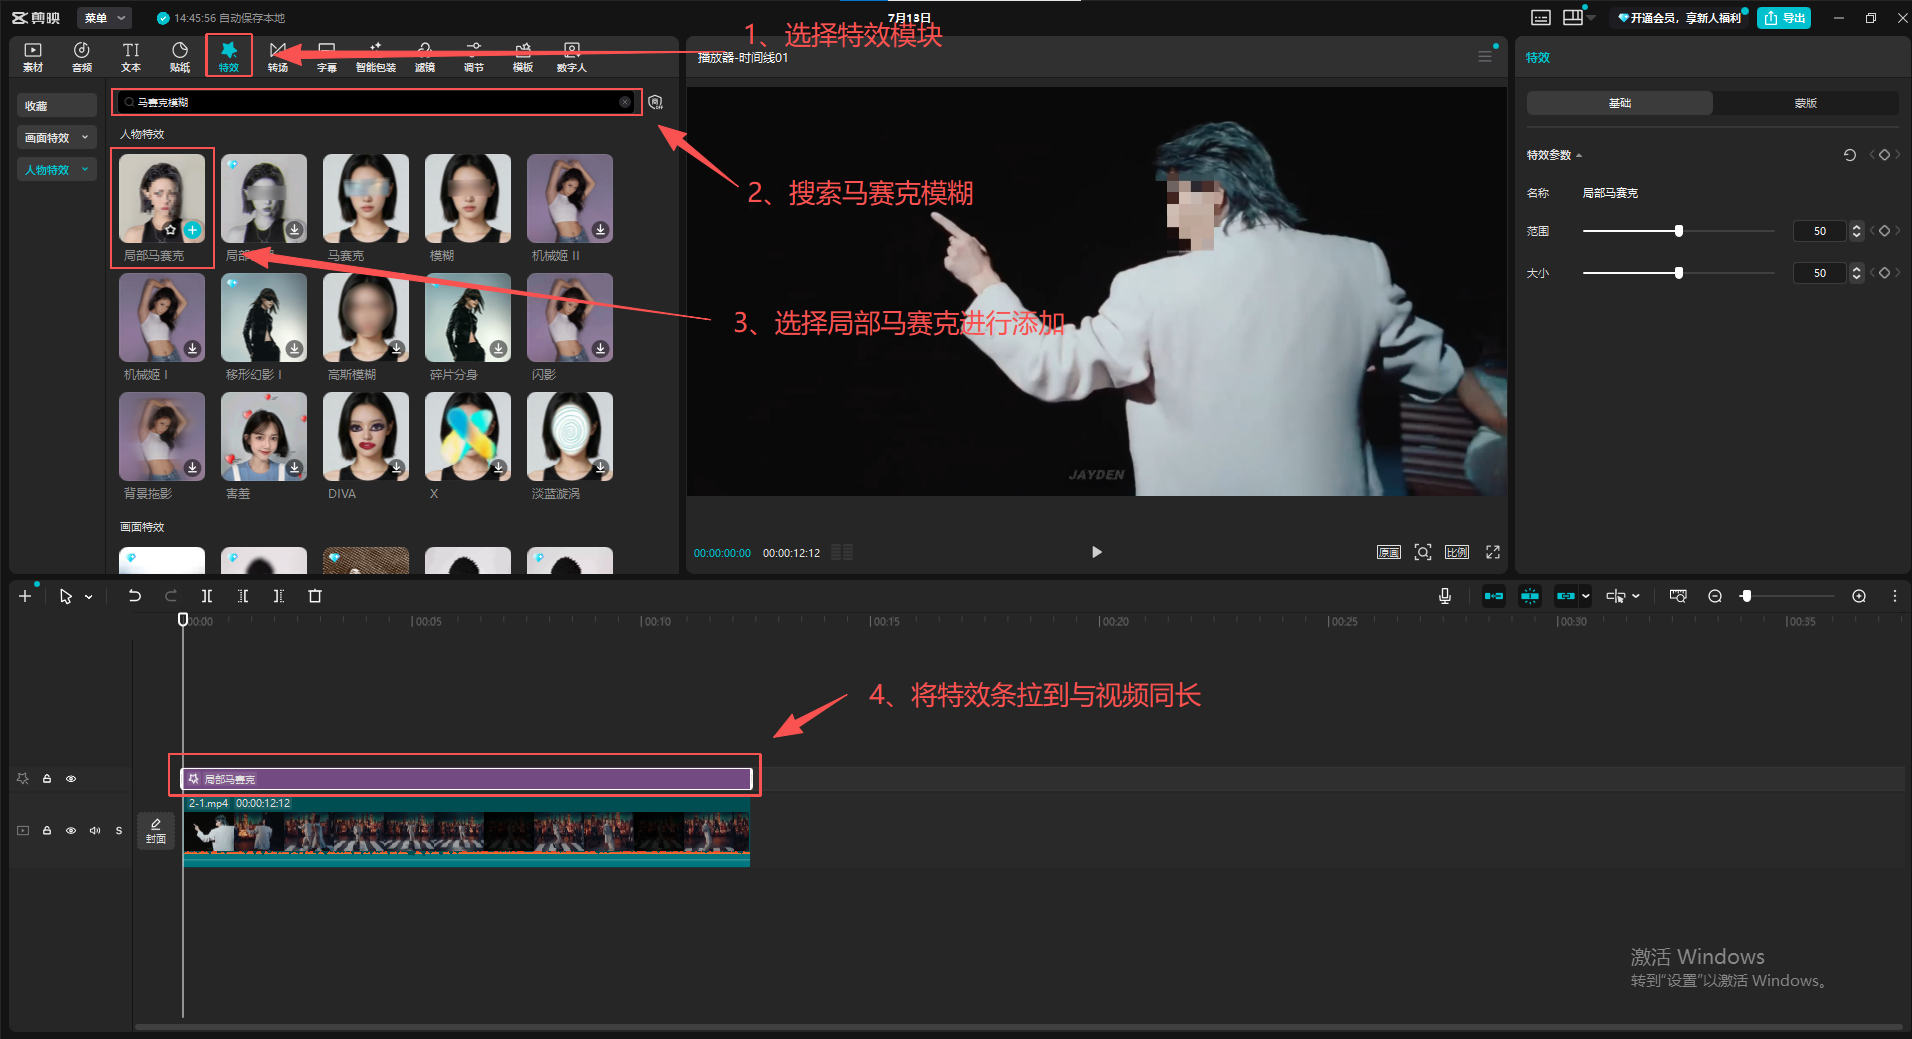This screenshot has width=1912, height=1039.
Task: Open the timeline more-options vertical dots
Action: pyautogui.click(x=1894, y=596)
